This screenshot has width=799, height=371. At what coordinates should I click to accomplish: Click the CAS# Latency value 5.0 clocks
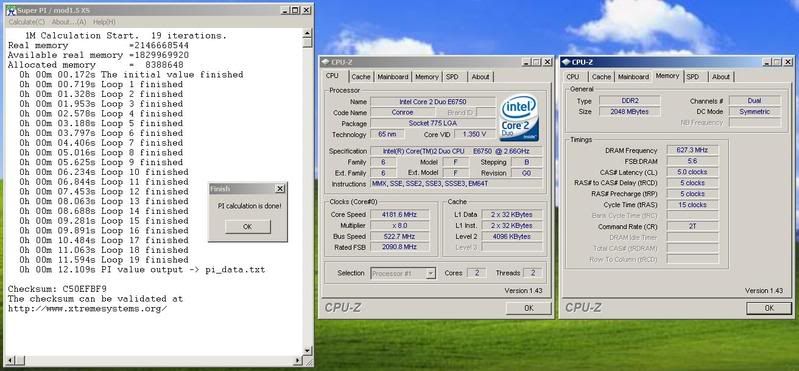click(693, 172)
